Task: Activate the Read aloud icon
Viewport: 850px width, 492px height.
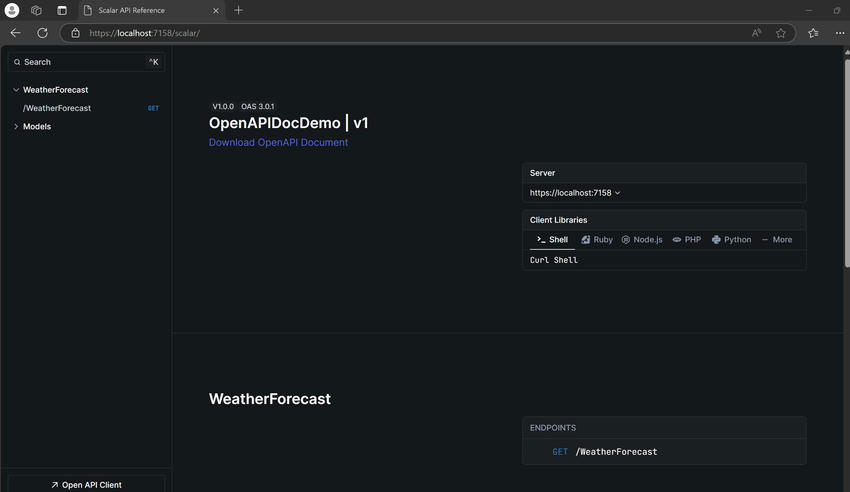Action: click(756, 33)
